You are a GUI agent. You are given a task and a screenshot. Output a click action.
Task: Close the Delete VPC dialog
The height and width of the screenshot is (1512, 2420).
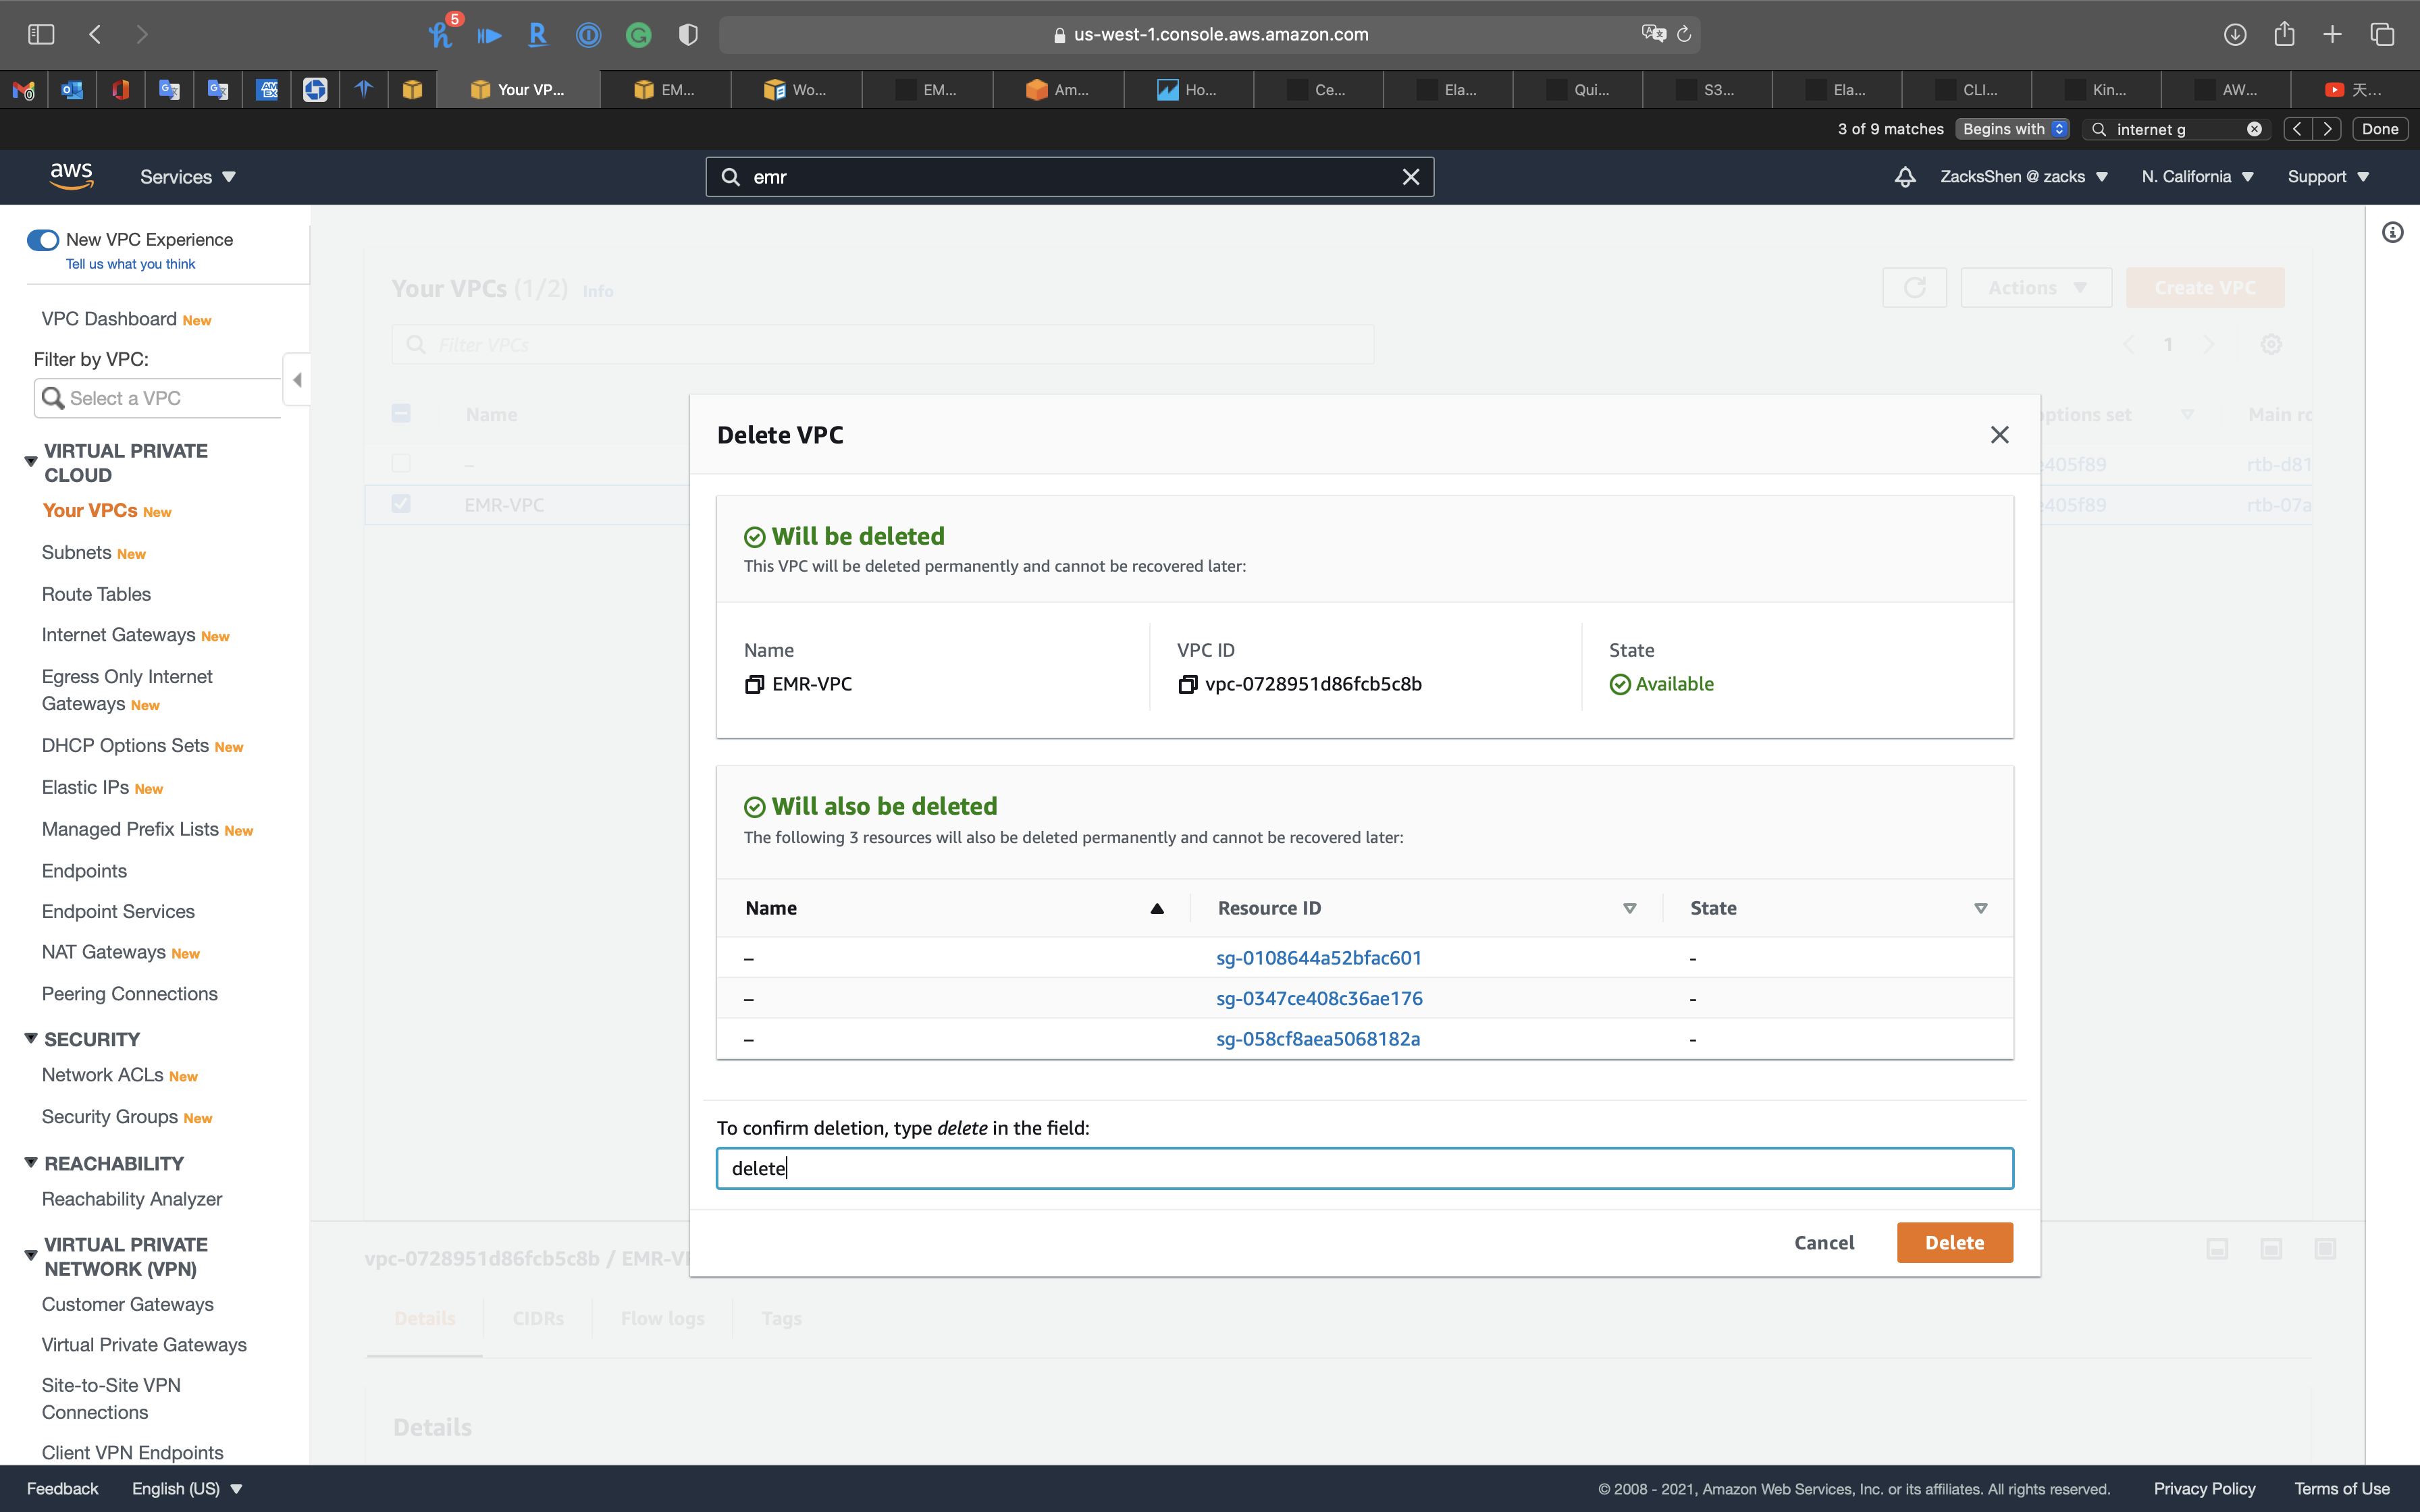[1999, 435]
